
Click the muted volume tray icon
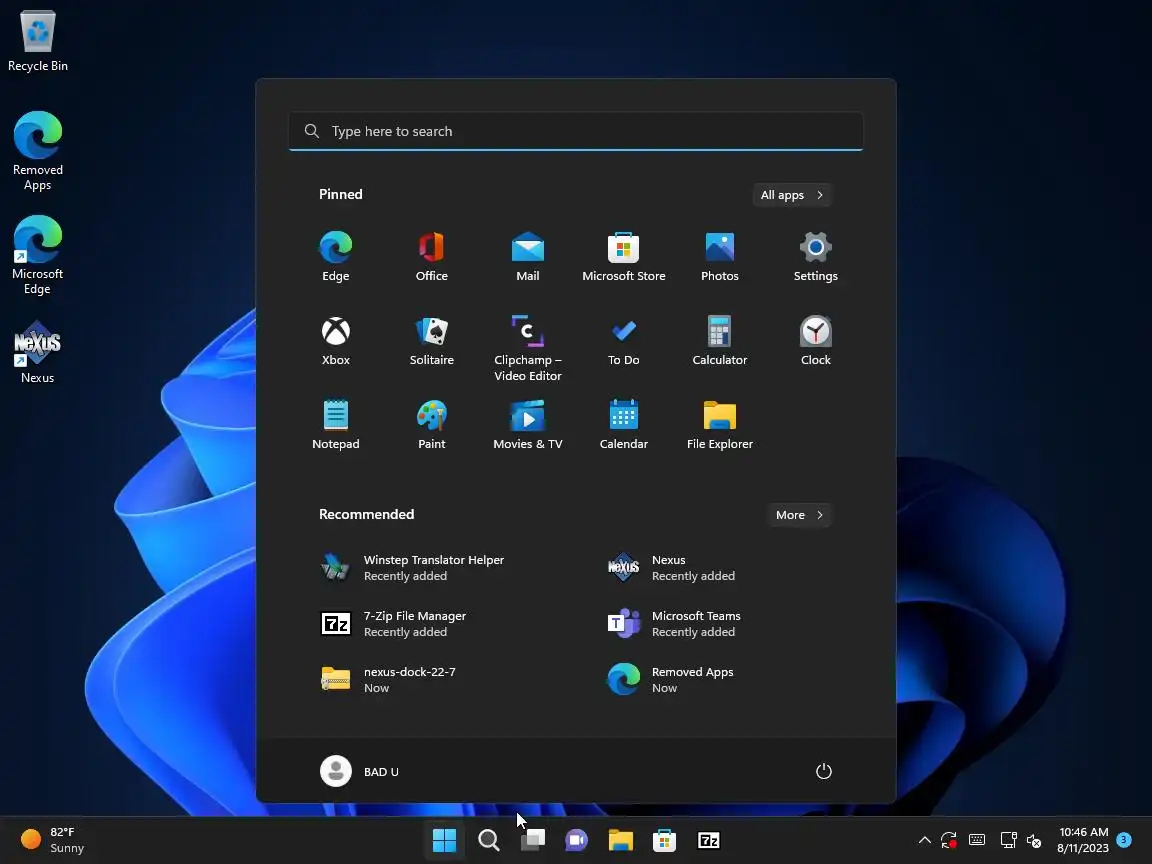click(x=1034, y=840)
